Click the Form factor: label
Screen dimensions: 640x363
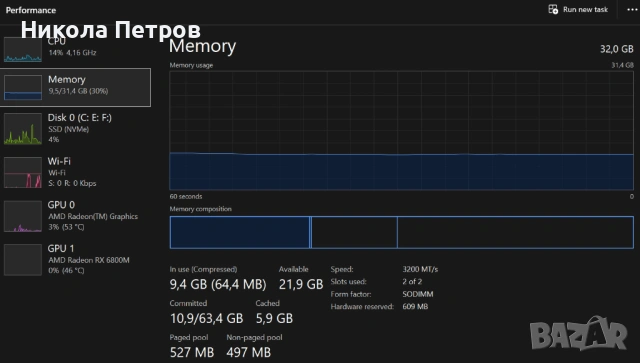click(x=351, y=294)
